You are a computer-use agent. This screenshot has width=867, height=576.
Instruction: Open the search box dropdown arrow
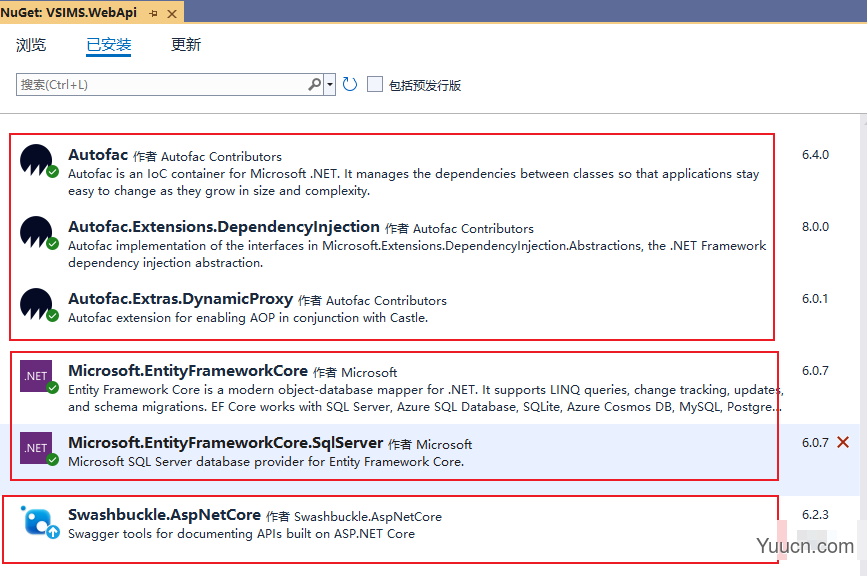[330, 85]
